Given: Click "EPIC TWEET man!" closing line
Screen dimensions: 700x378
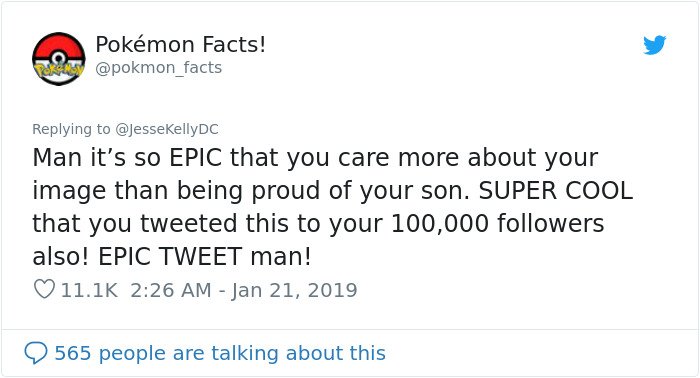Looking at the screenshot, I should point(204,256).
